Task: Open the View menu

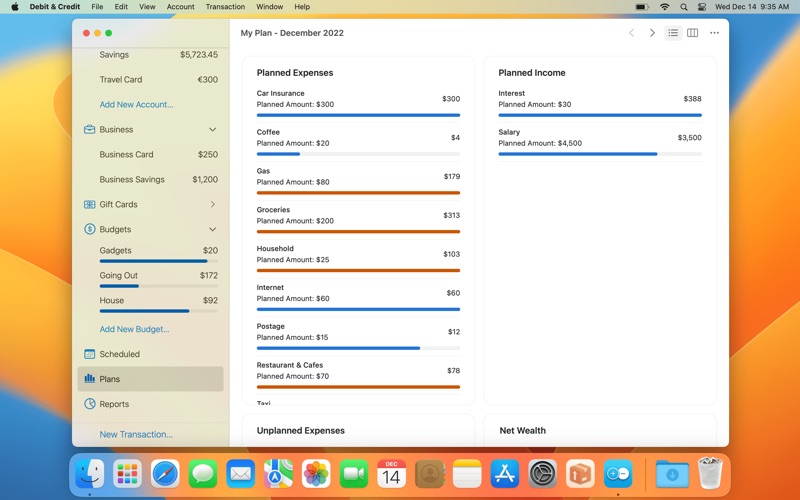Action: [x=147, y=7]
